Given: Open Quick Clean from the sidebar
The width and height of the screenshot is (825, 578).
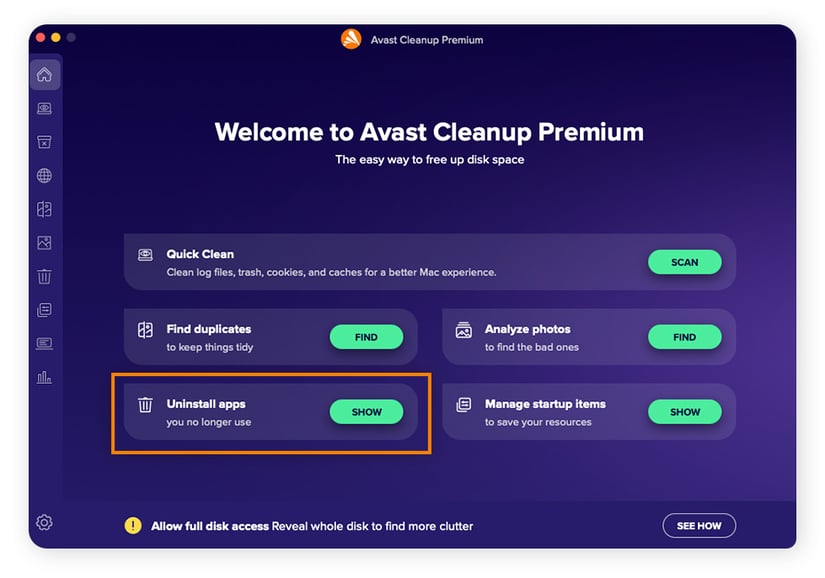Looking at the screenshot, I should (x=44, y=109).
